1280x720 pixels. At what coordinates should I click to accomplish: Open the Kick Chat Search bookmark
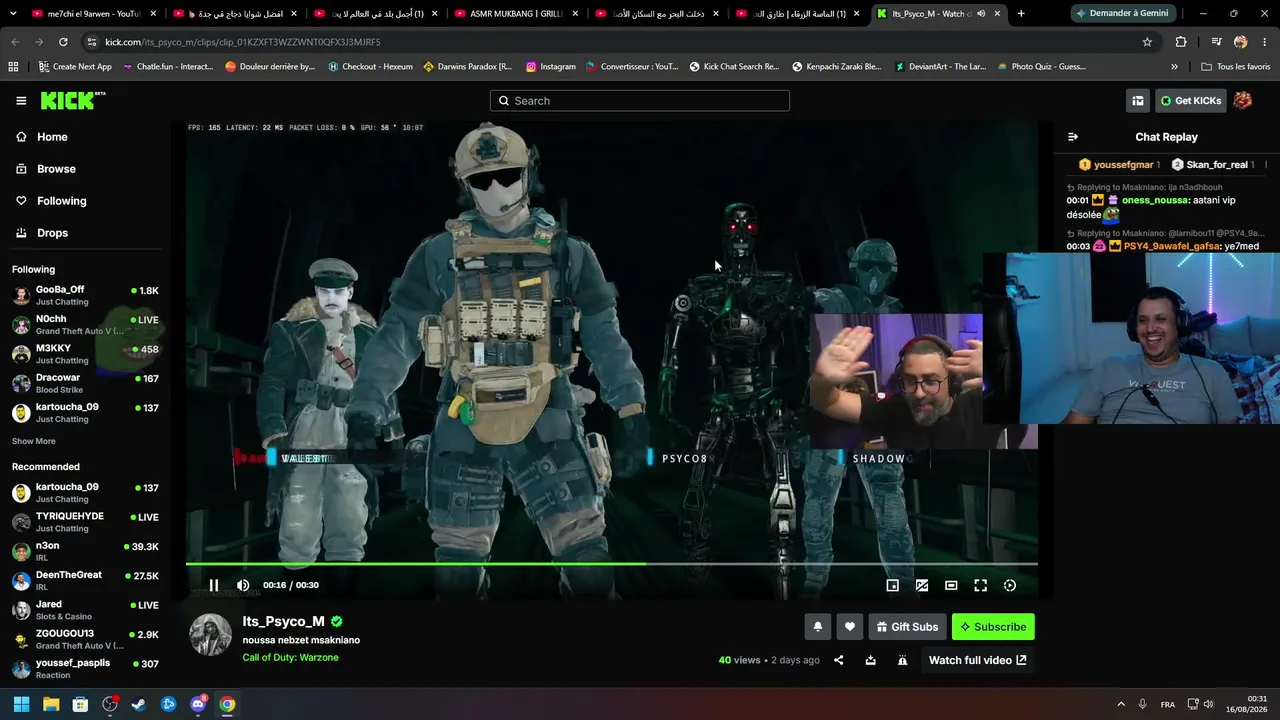pyautogui.click(x=734, y=67)
